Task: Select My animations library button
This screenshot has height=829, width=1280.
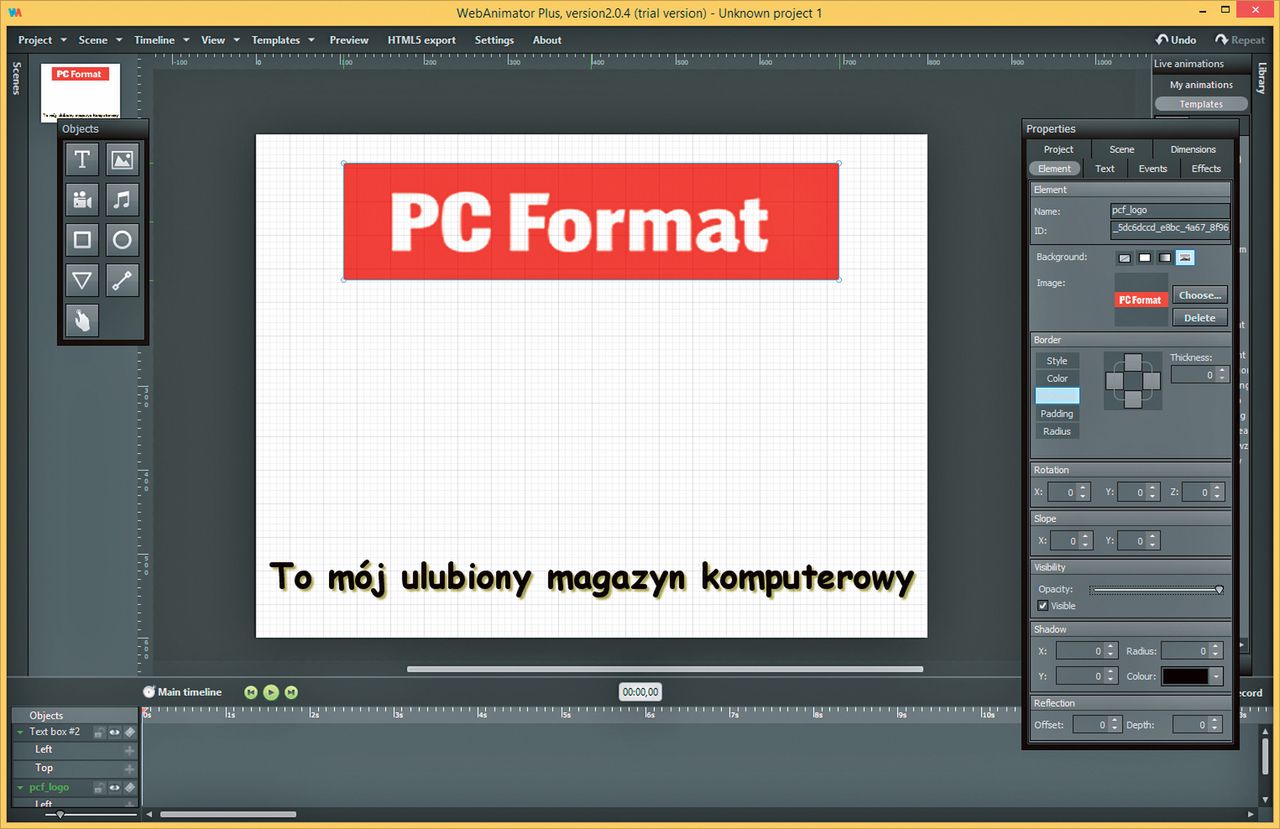Action: coord(1201,85)
